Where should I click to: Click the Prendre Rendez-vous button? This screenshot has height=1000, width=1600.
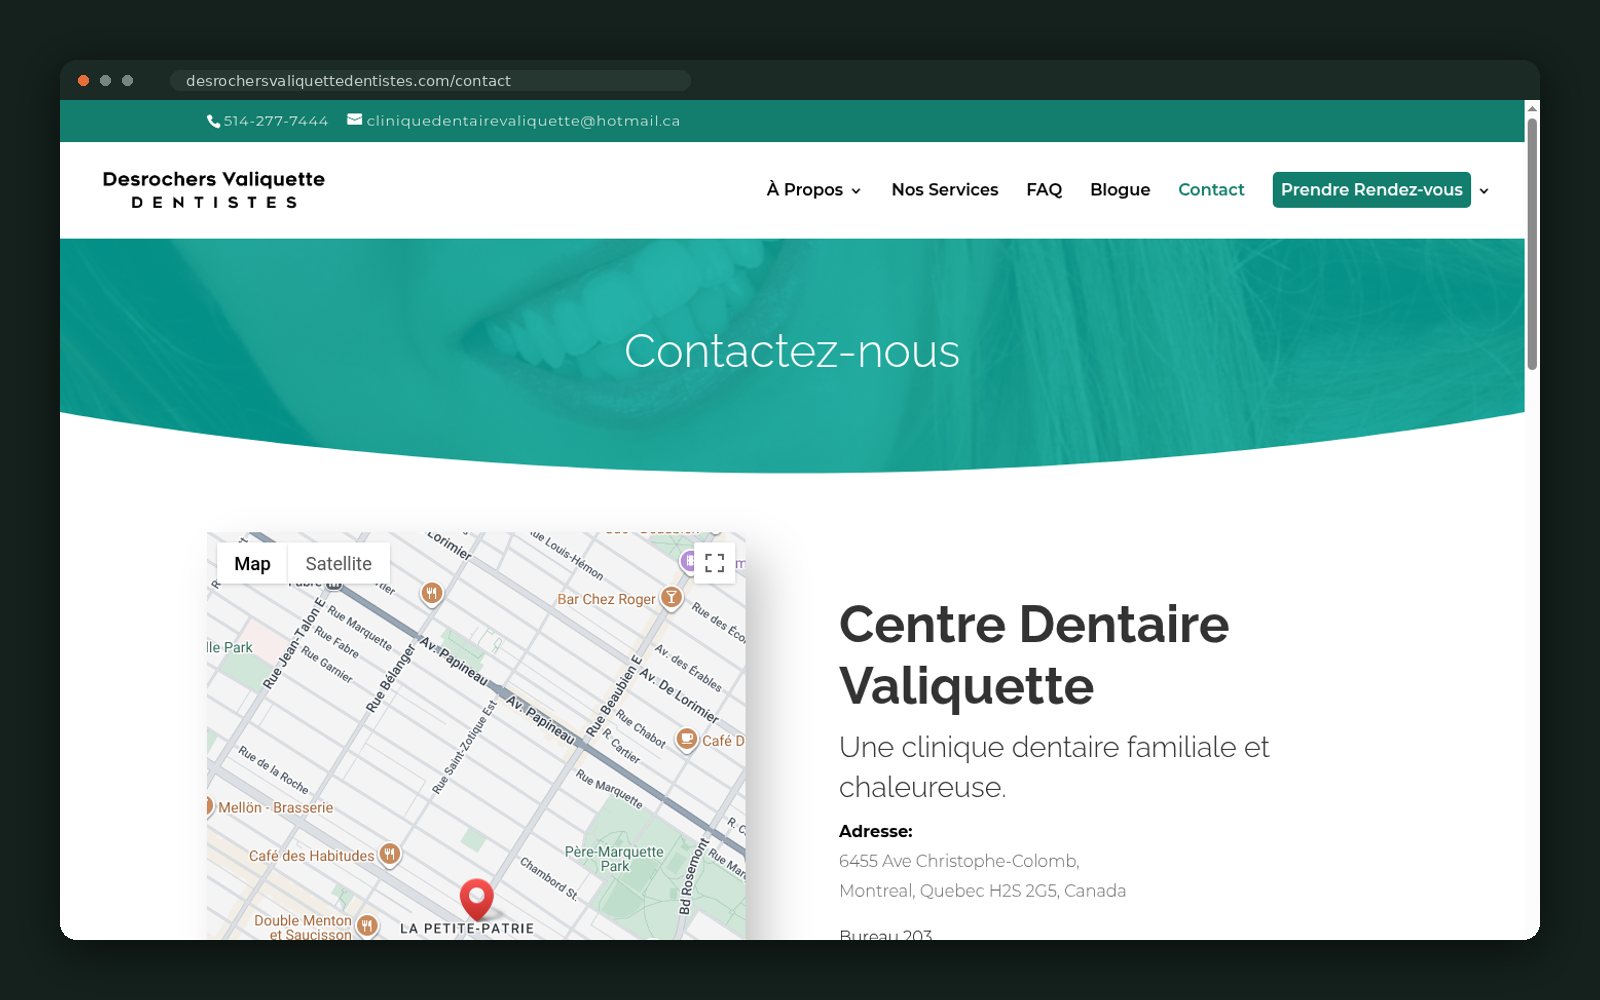(x=1371, y=190)
